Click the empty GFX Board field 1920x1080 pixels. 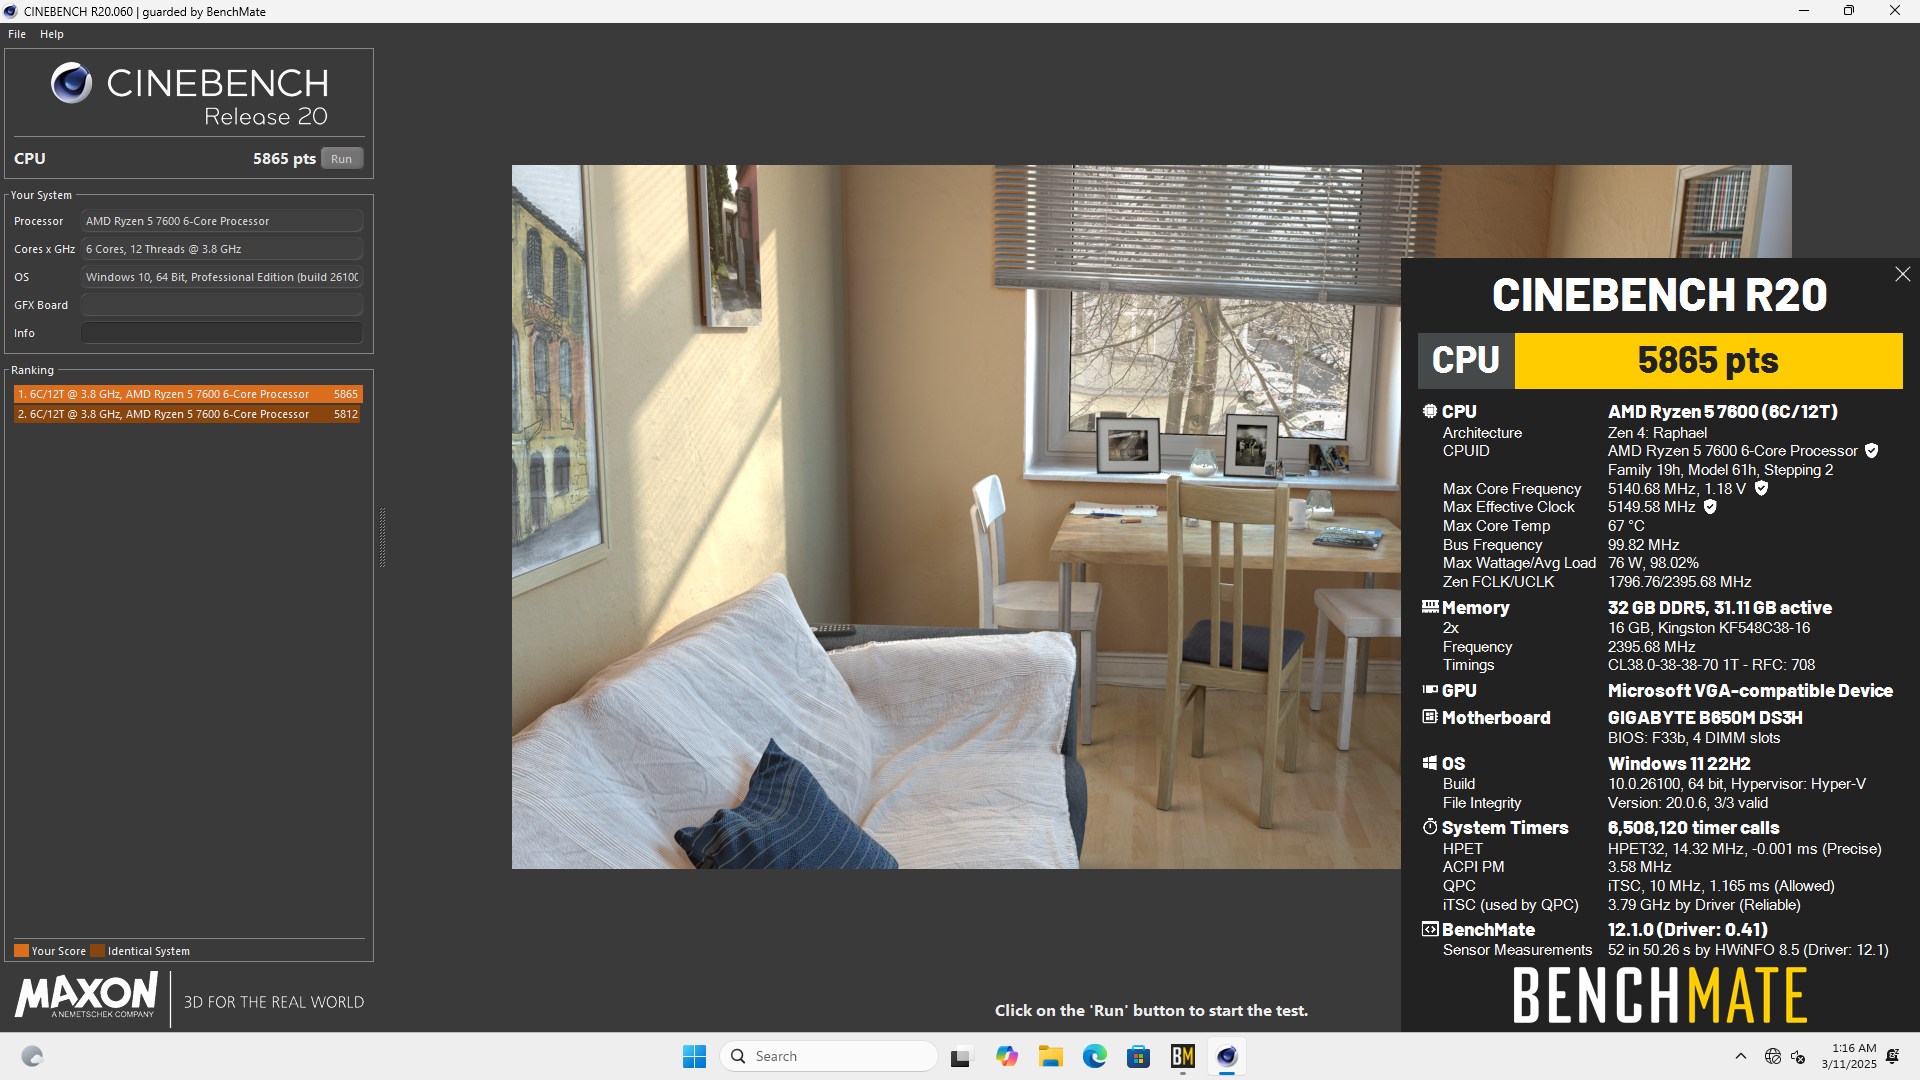(222, 305)
